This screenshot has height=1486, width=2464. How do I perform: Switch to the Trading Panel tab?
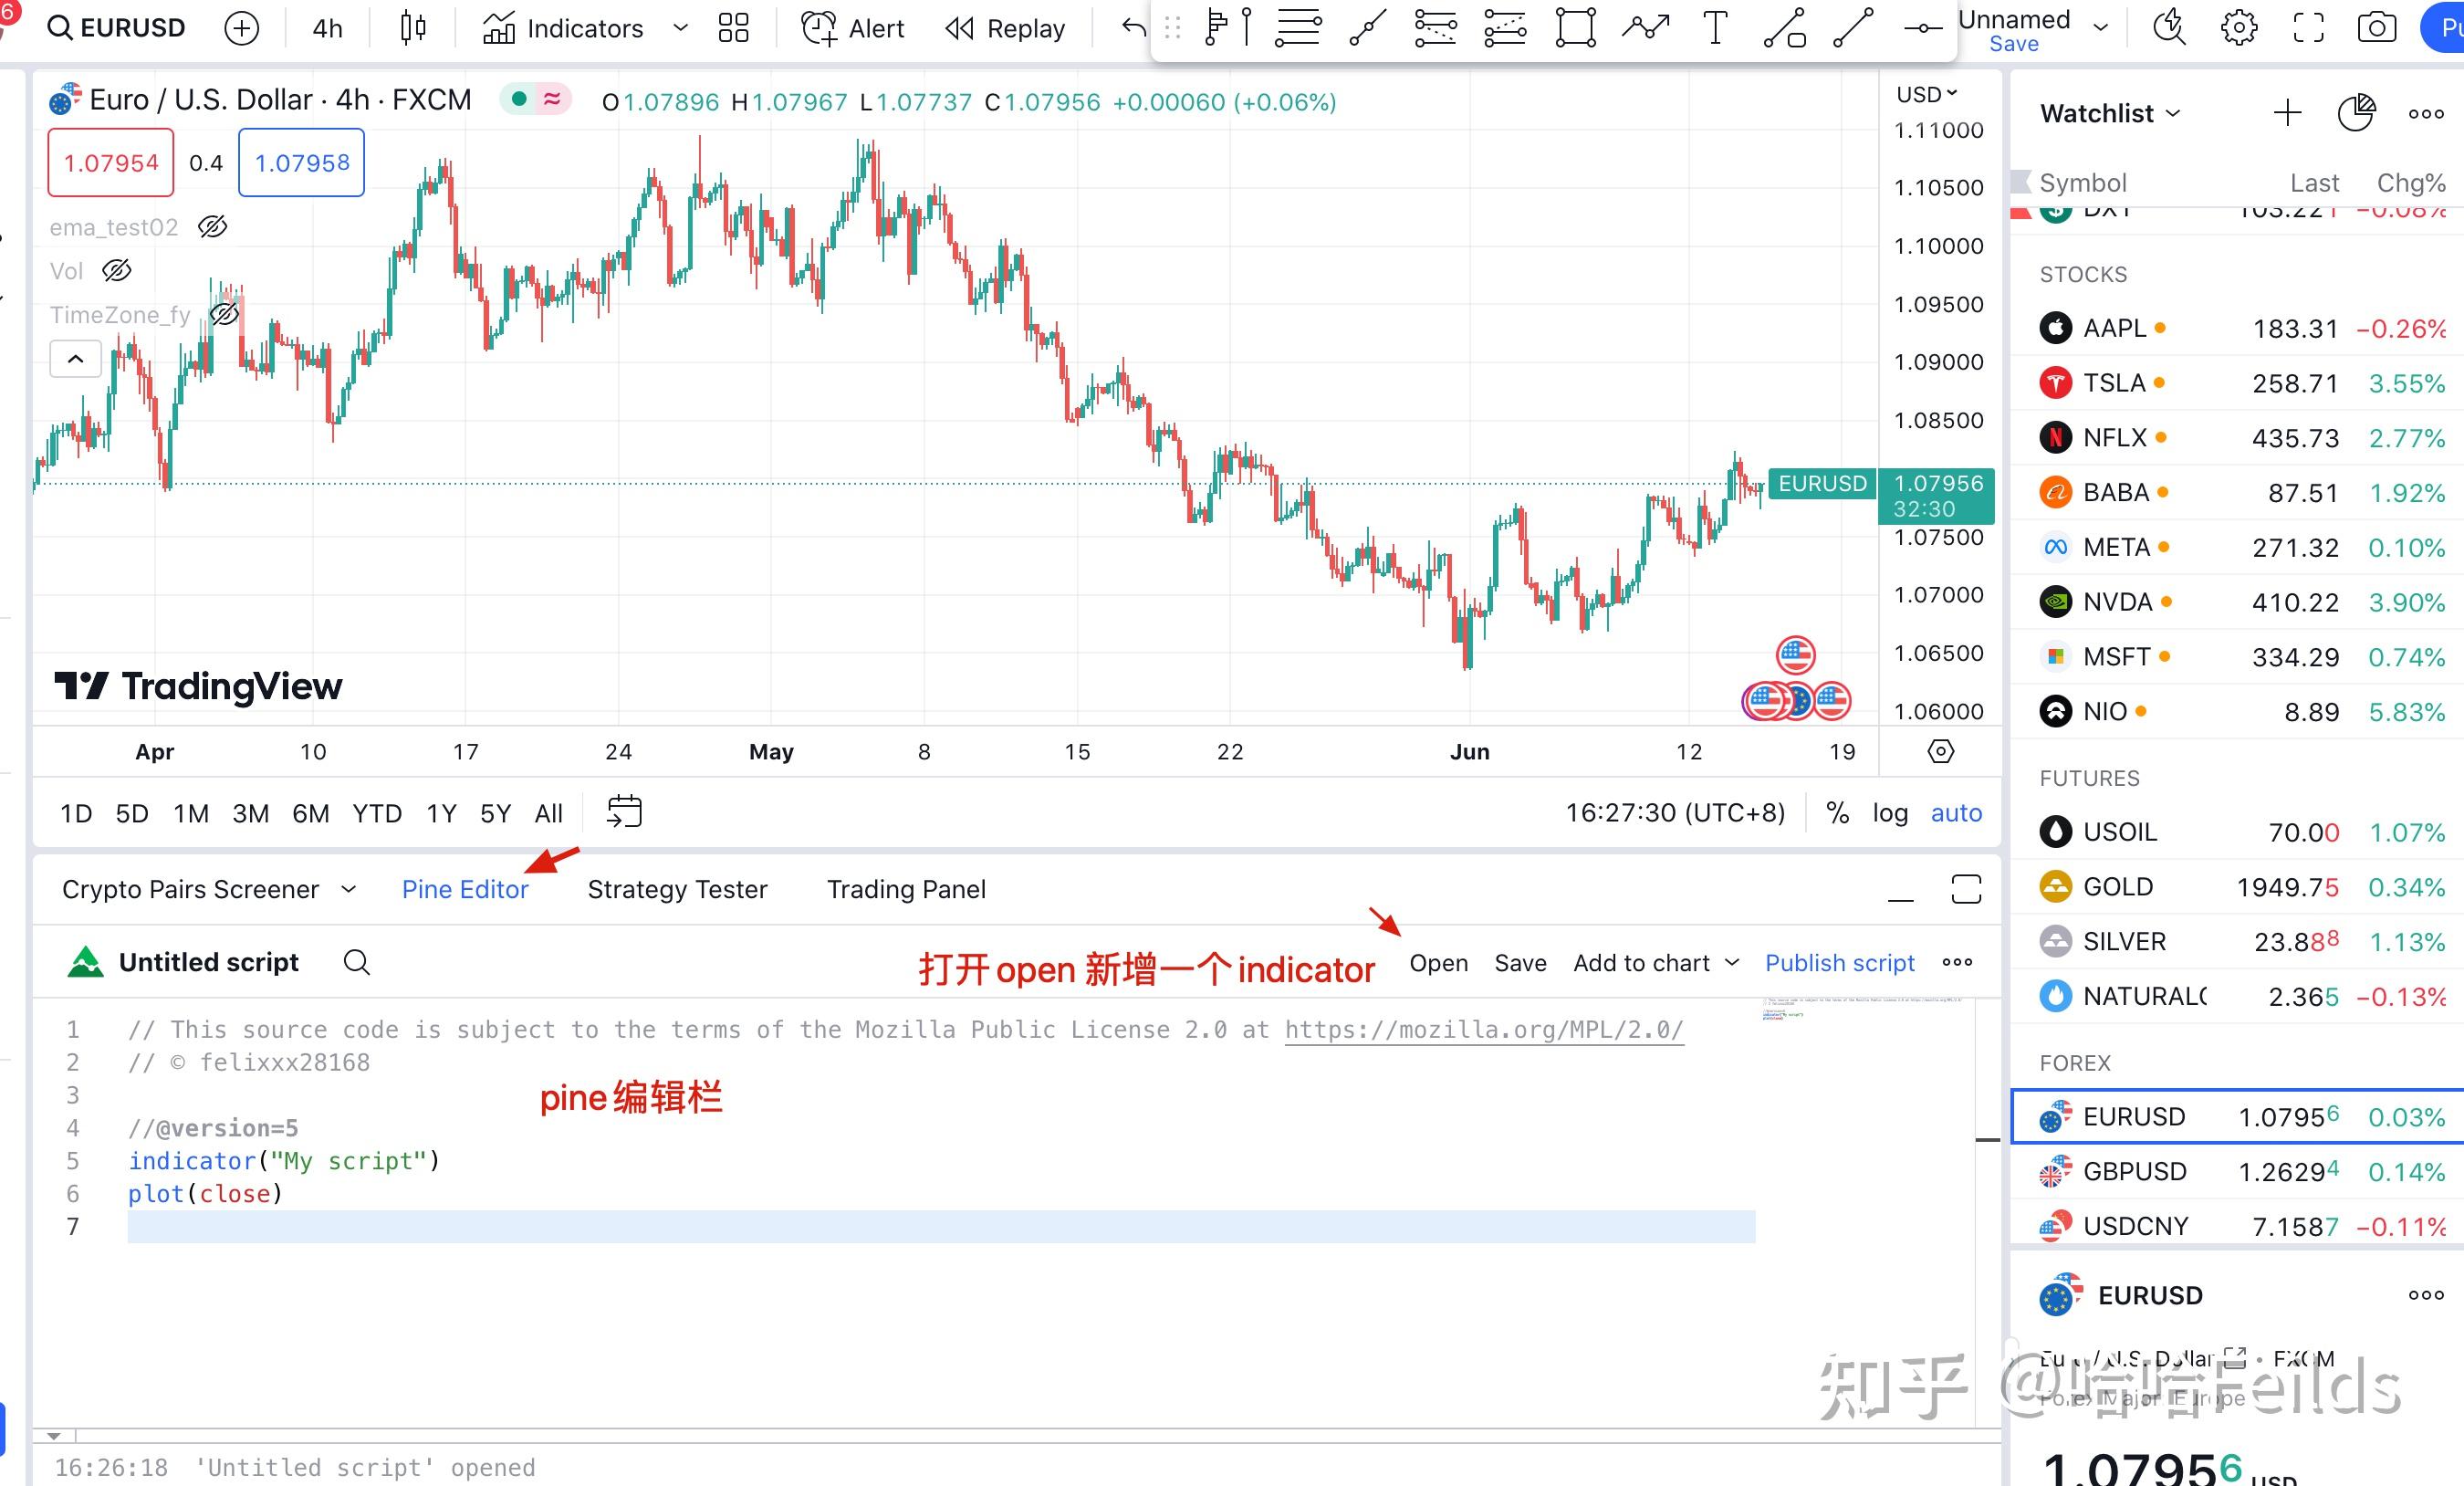[x=905, y=888]
